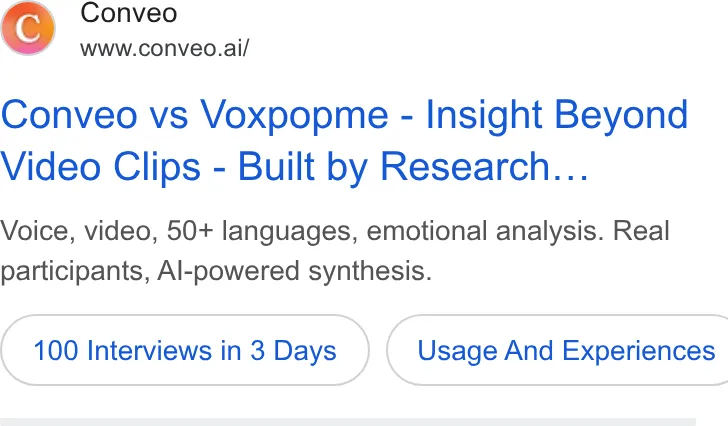Click 'Real participants' in the description

coord(335,251)
